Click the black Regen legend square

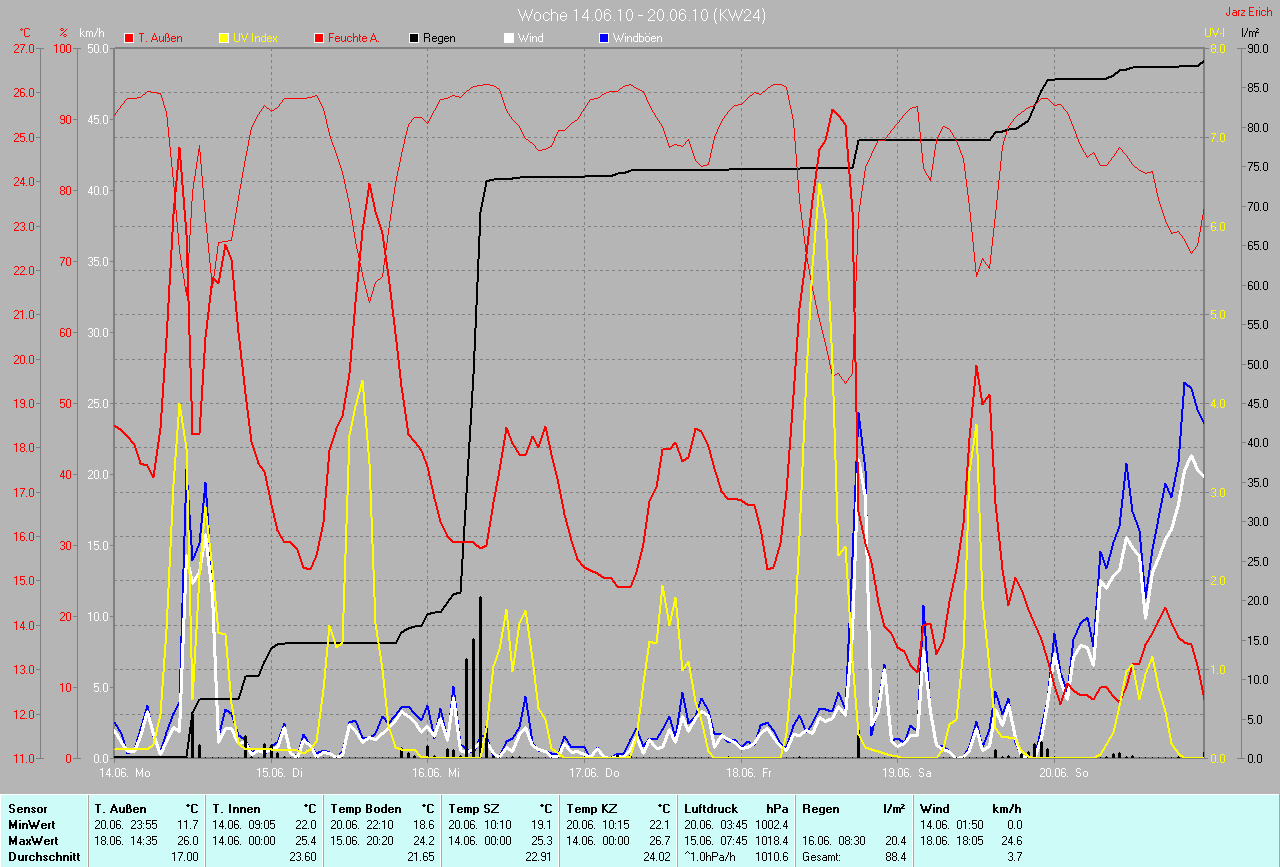[414, 38]
